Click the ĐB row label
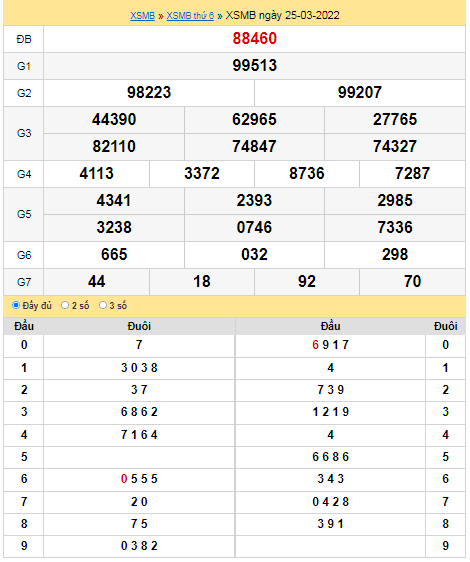Image resolution: width=470 pixels, height=562 pixels. 24,39
